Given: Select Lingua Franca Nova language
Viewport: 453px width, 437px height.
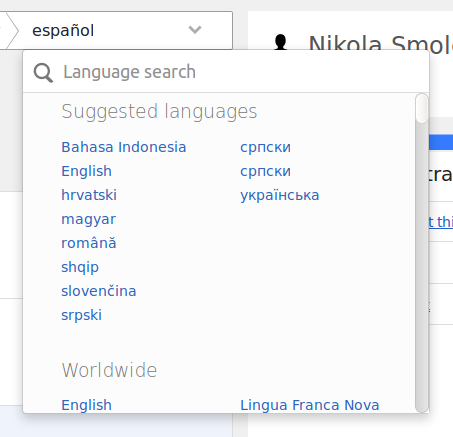Looking at the screenshot, I should pos(310,405).
